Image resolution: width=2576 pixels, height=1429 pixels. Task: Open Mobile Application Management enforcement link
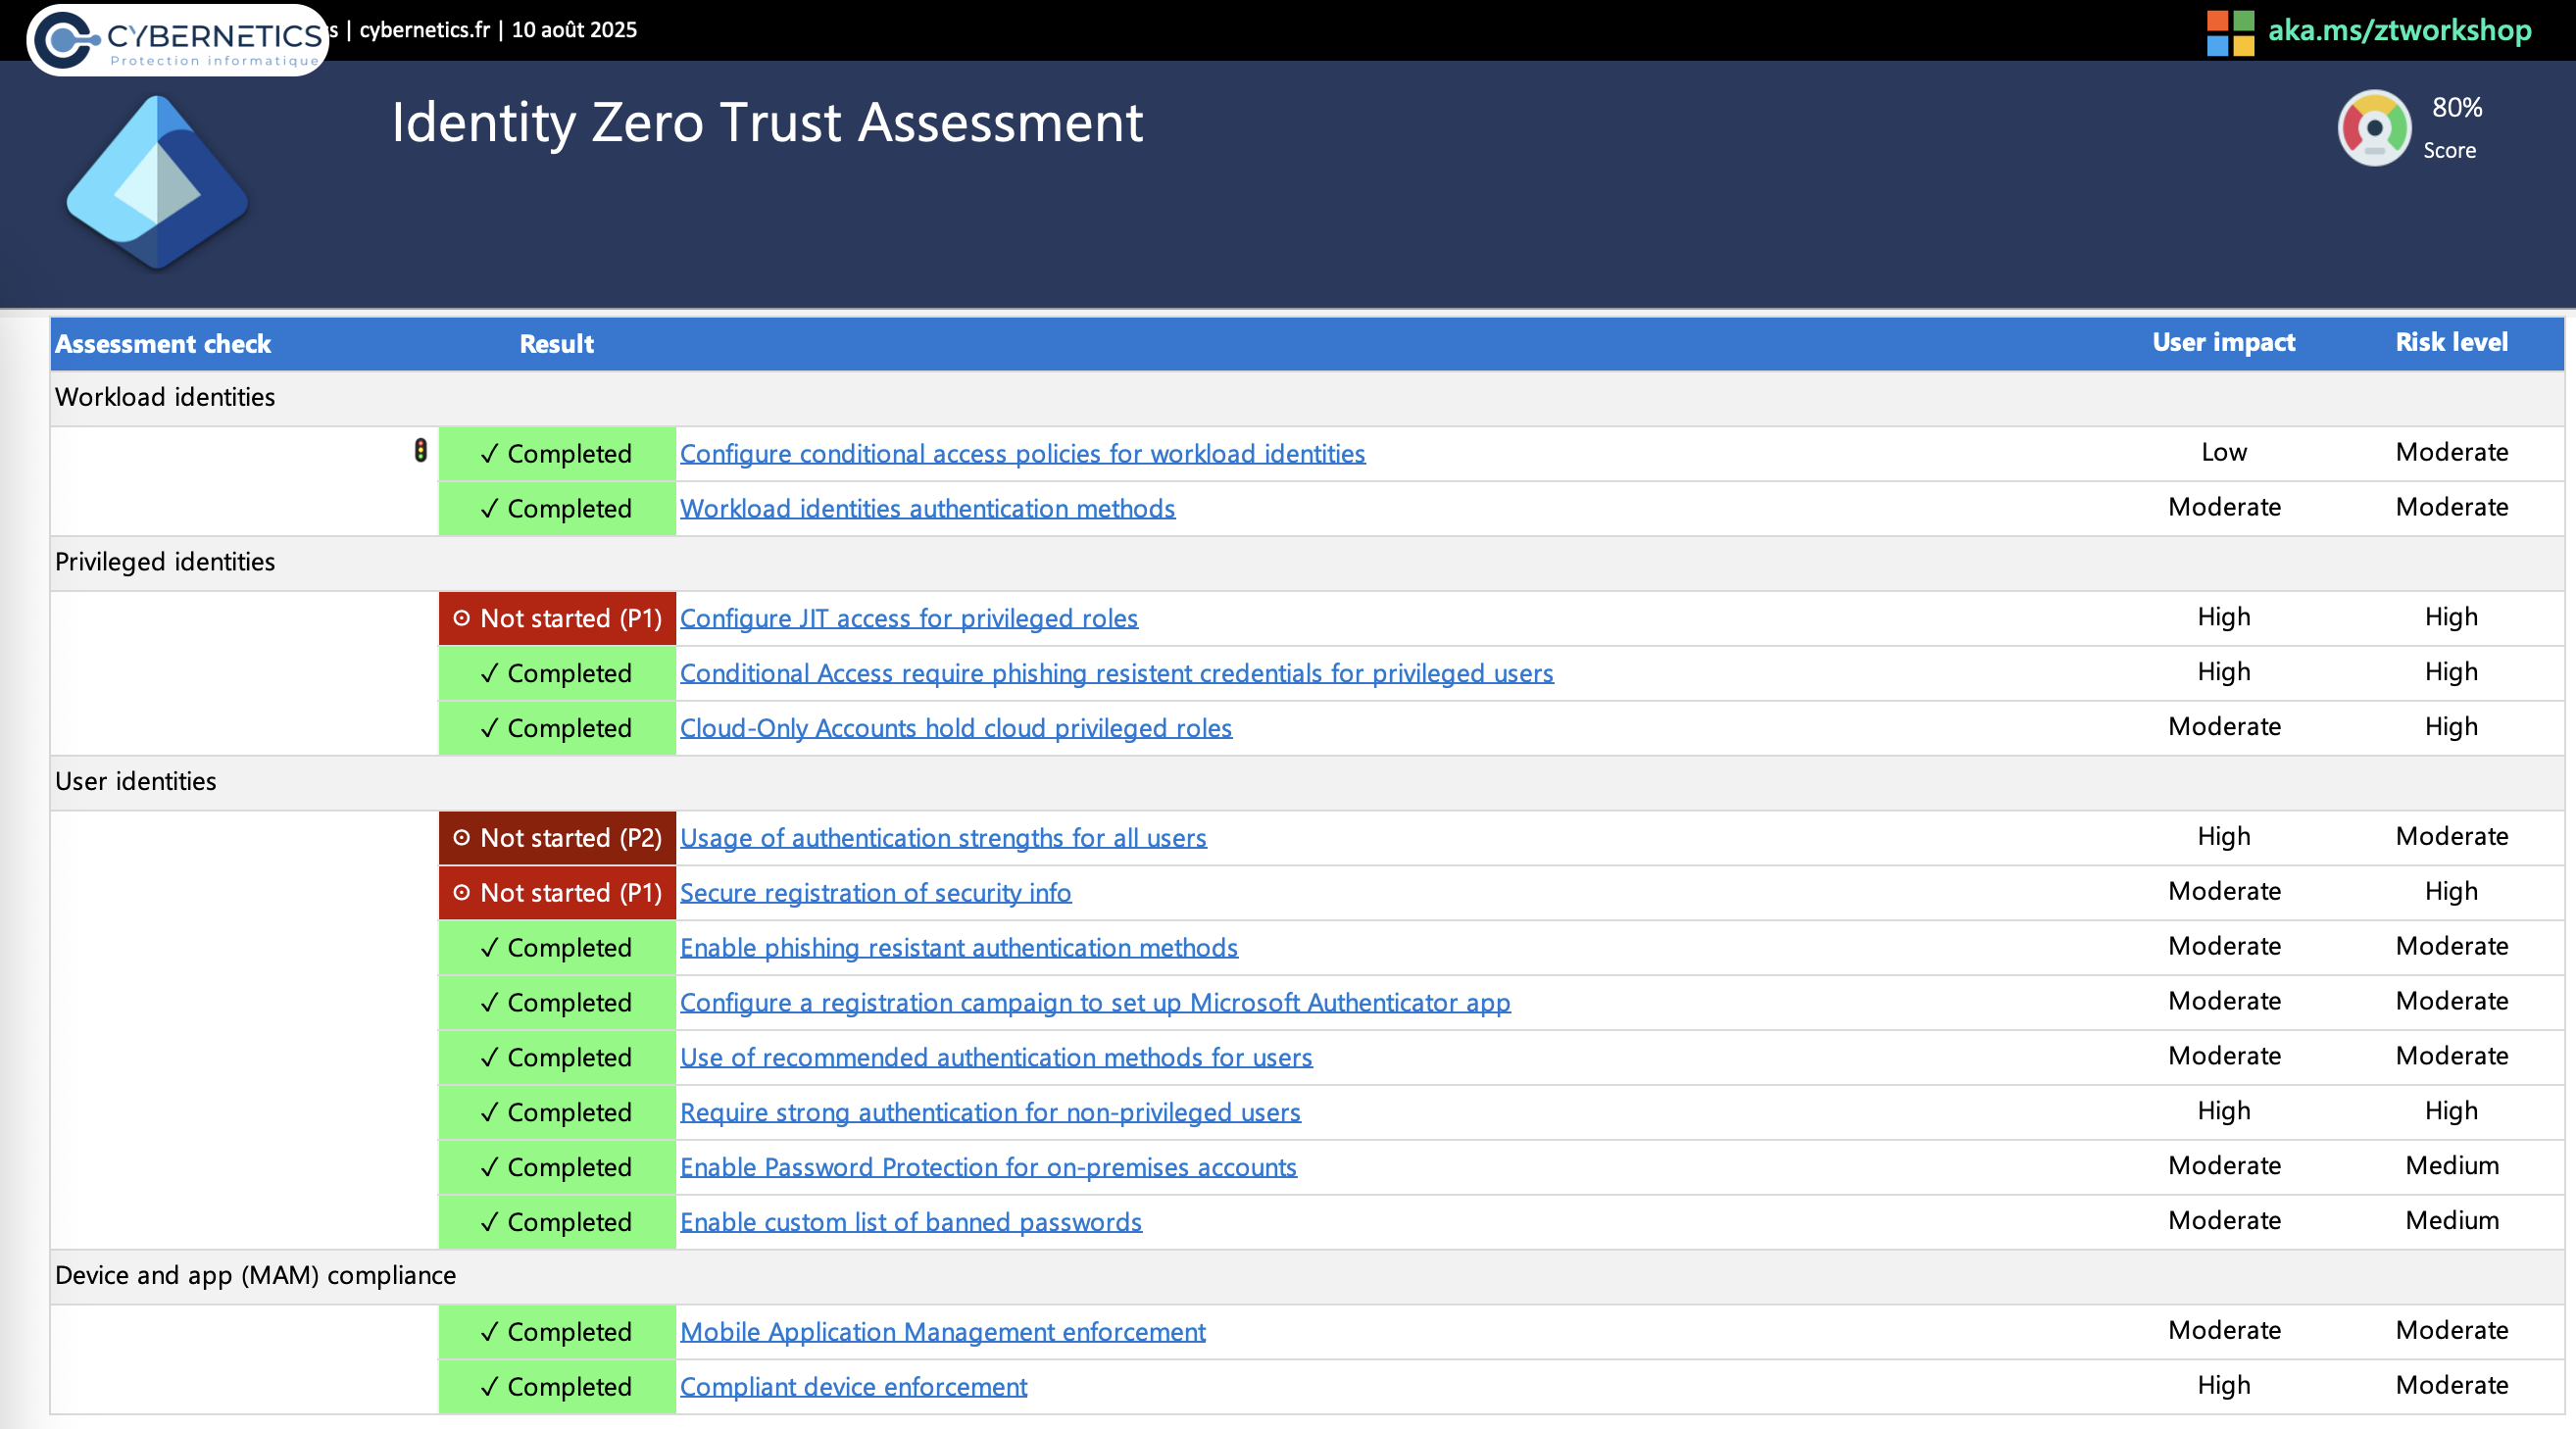pyautogui.click(x=942, y=1331)
